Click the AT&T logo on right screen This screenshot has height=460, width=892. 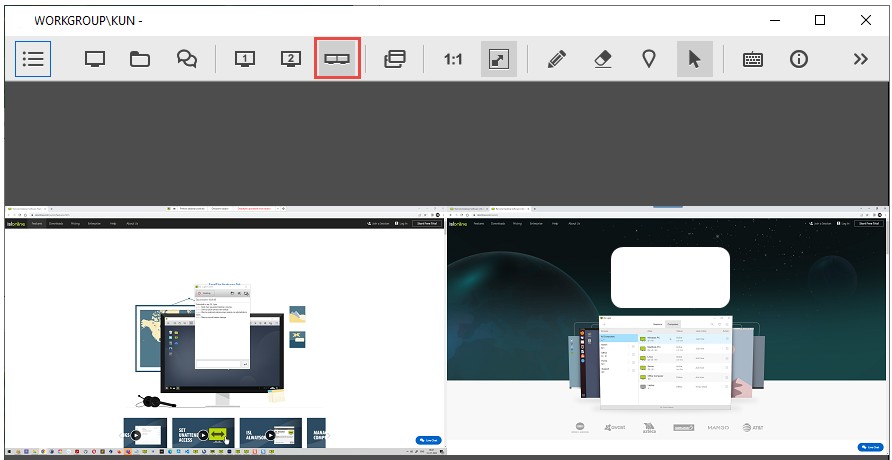(753, 428)
